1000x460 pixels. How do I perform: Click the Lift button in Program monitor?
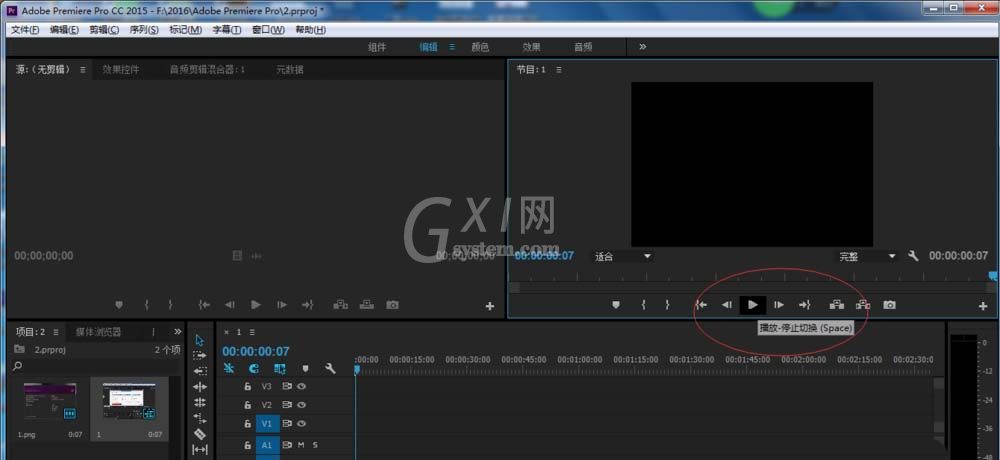[x=837, y=305]
